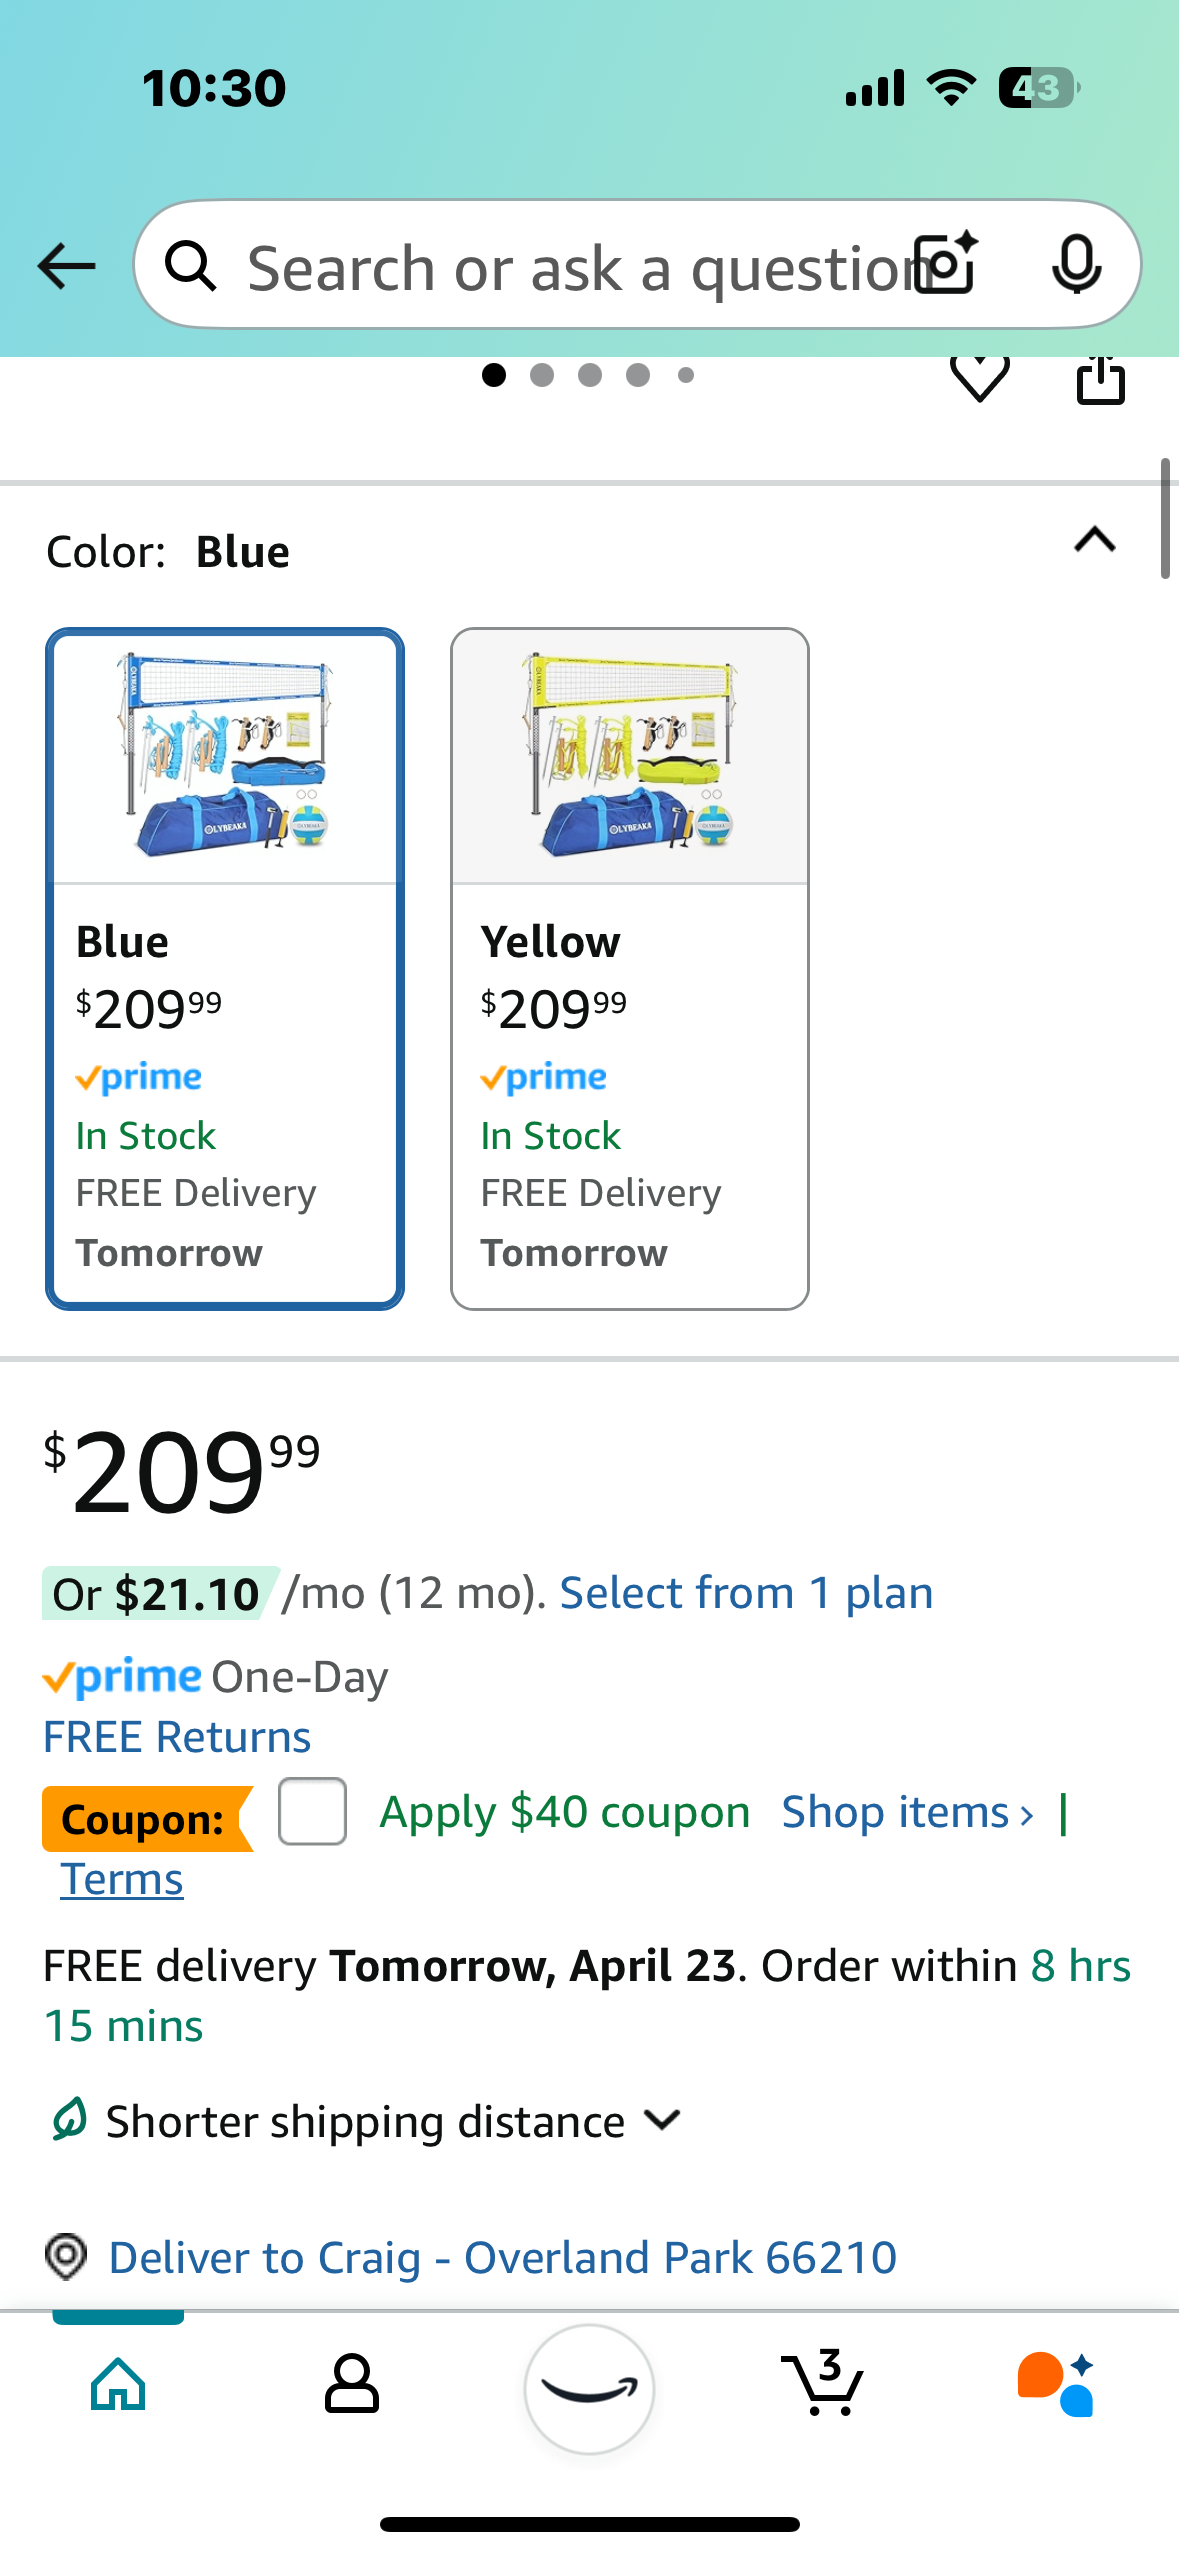This screenshot has height=2556, width=1179.
Task: Open the coupon Terms link
Action: 122,1879
